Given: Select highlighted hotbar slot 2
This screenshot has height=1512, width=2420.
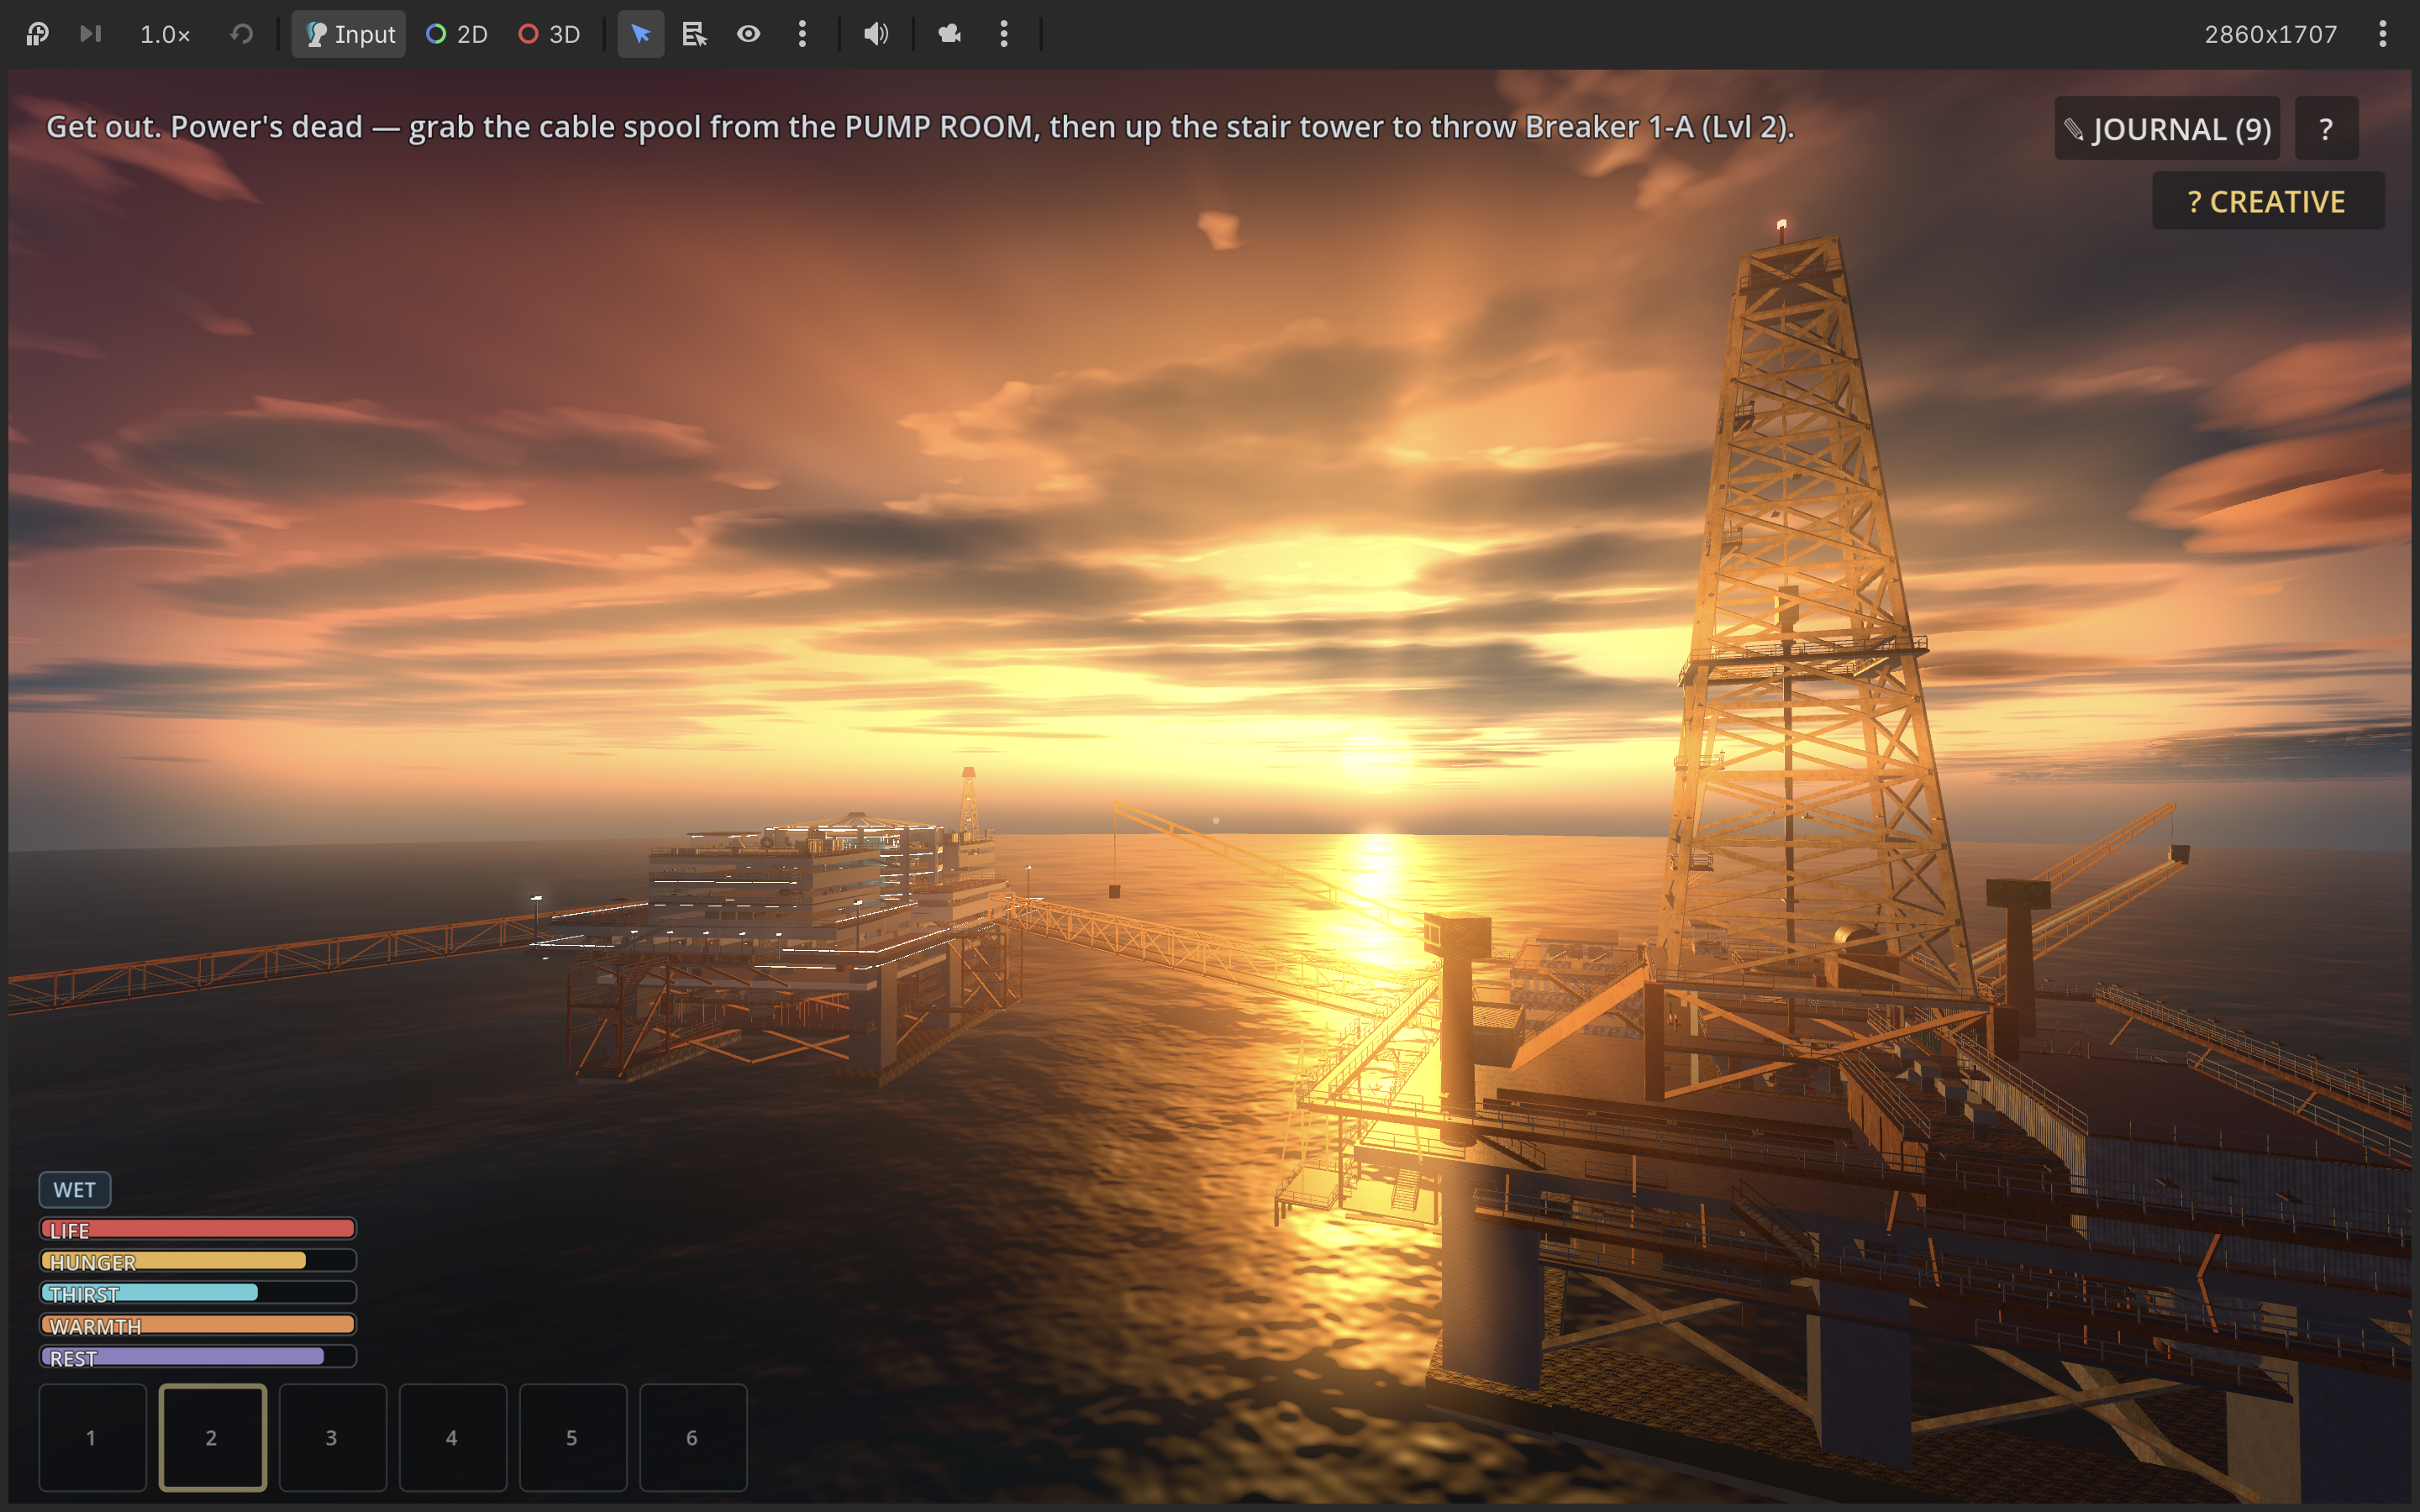Looking at the screenshot, I should [212, 1438].
